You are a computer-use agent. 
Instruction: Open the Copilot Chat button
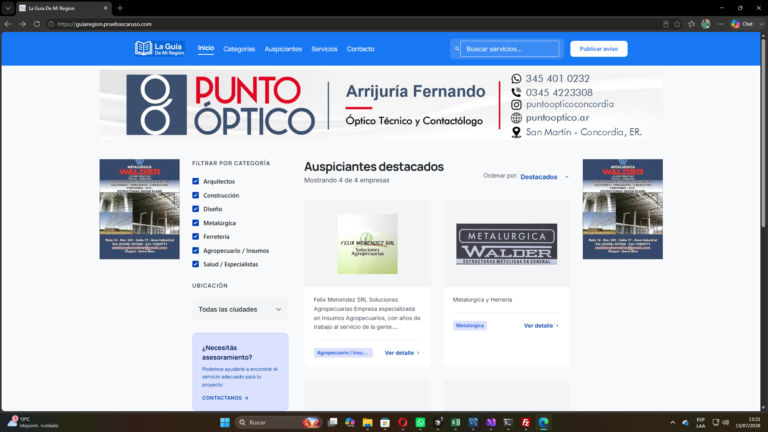[742, 24]
